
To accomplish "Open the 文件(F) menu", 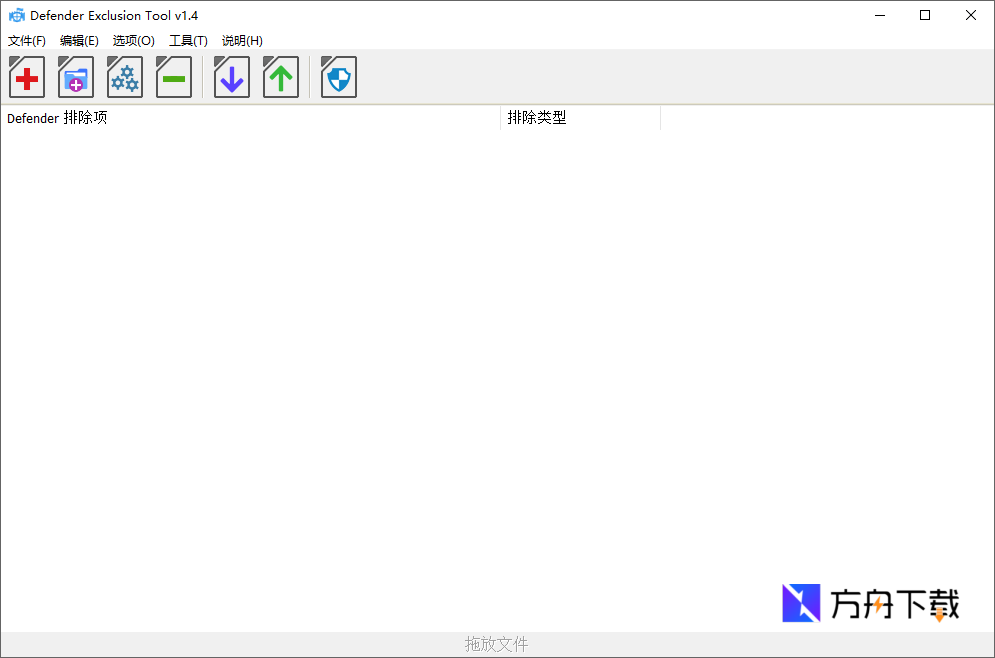I will pos(26,41).
